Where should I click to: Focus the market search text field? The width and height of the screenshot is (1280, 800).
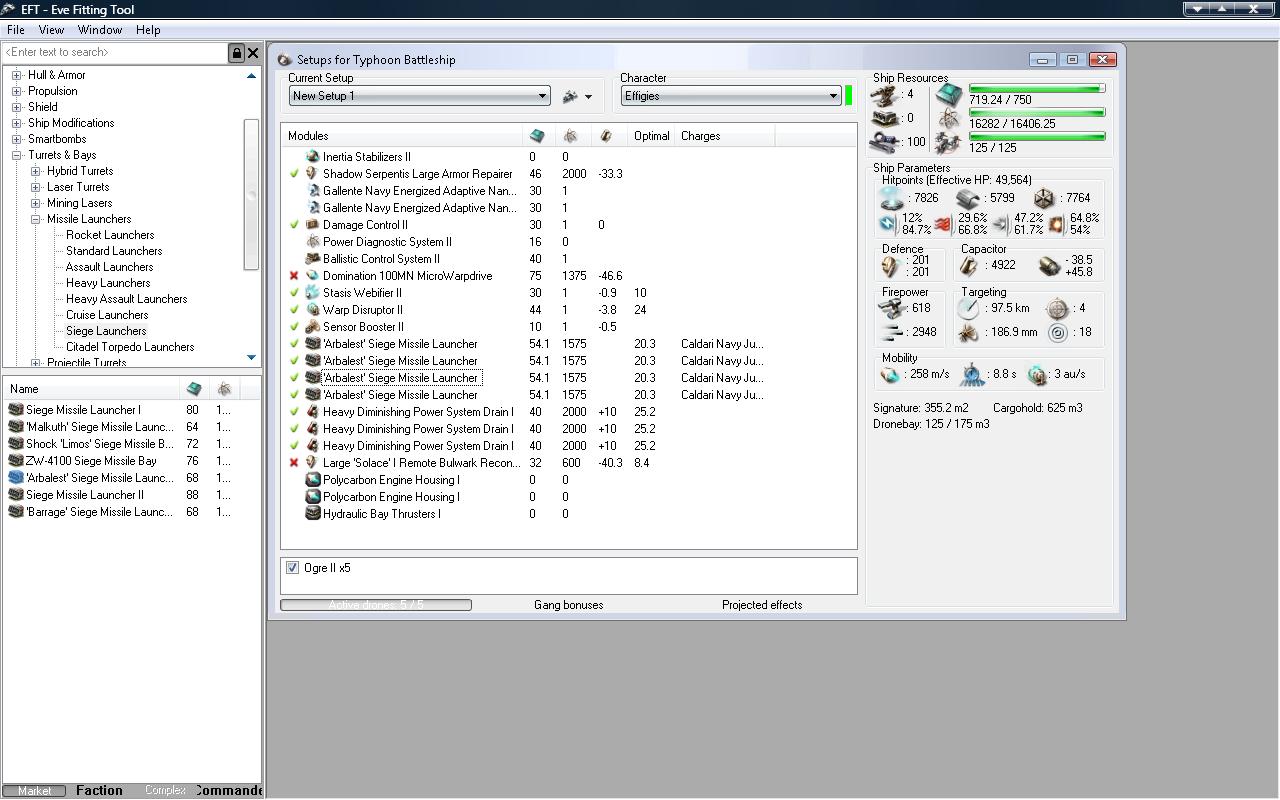[x=116, y=52]
